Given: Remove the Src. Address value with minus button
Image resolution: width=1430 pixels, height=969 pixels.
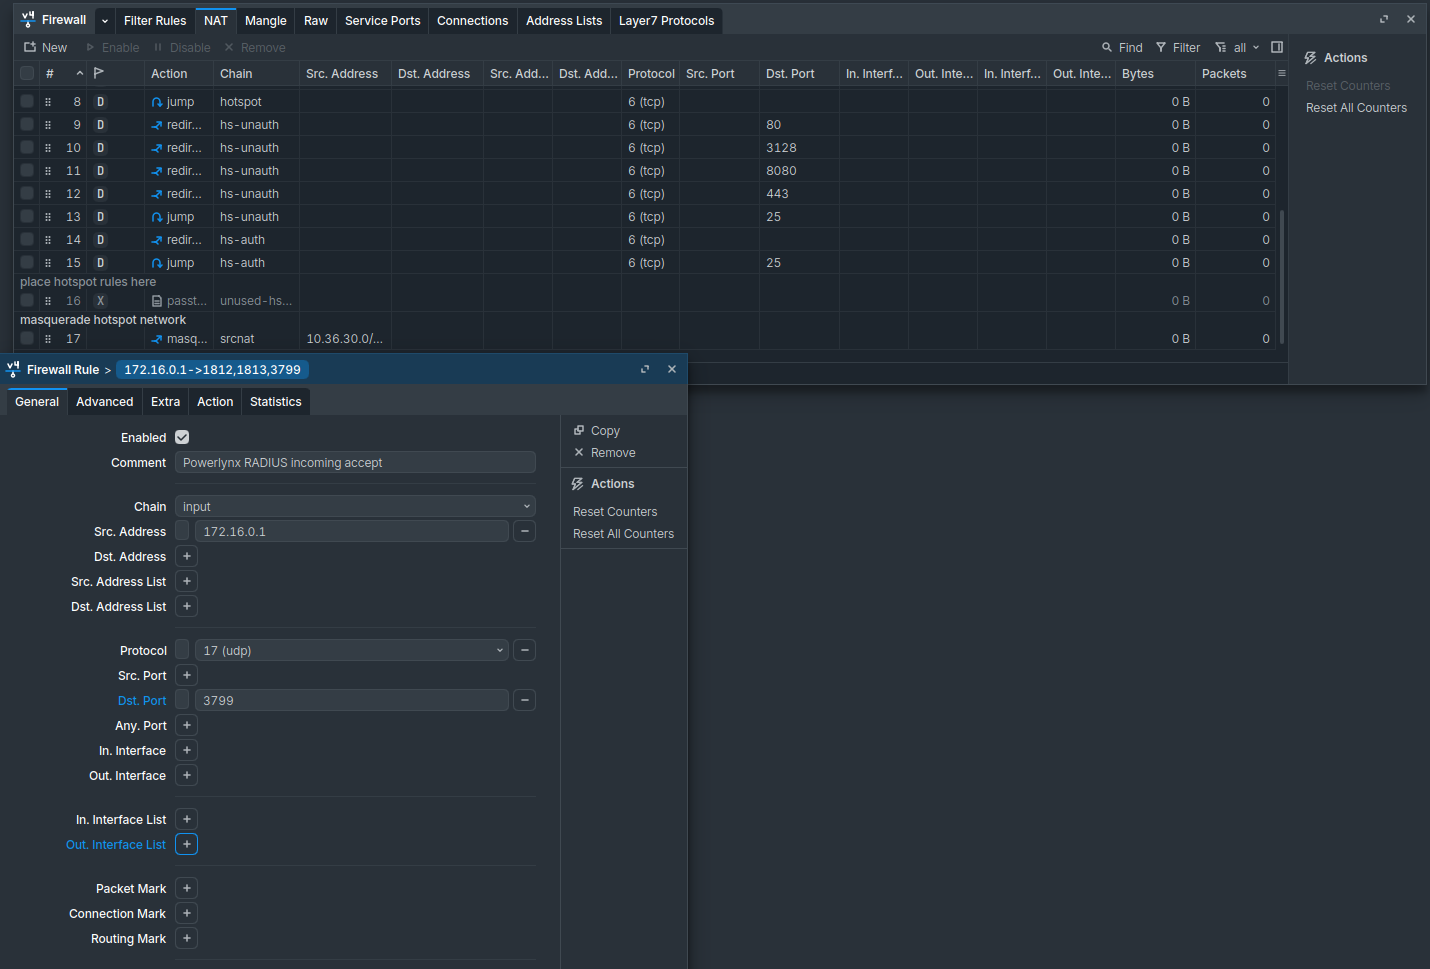Looking at the screenshot, I should 524,531.
